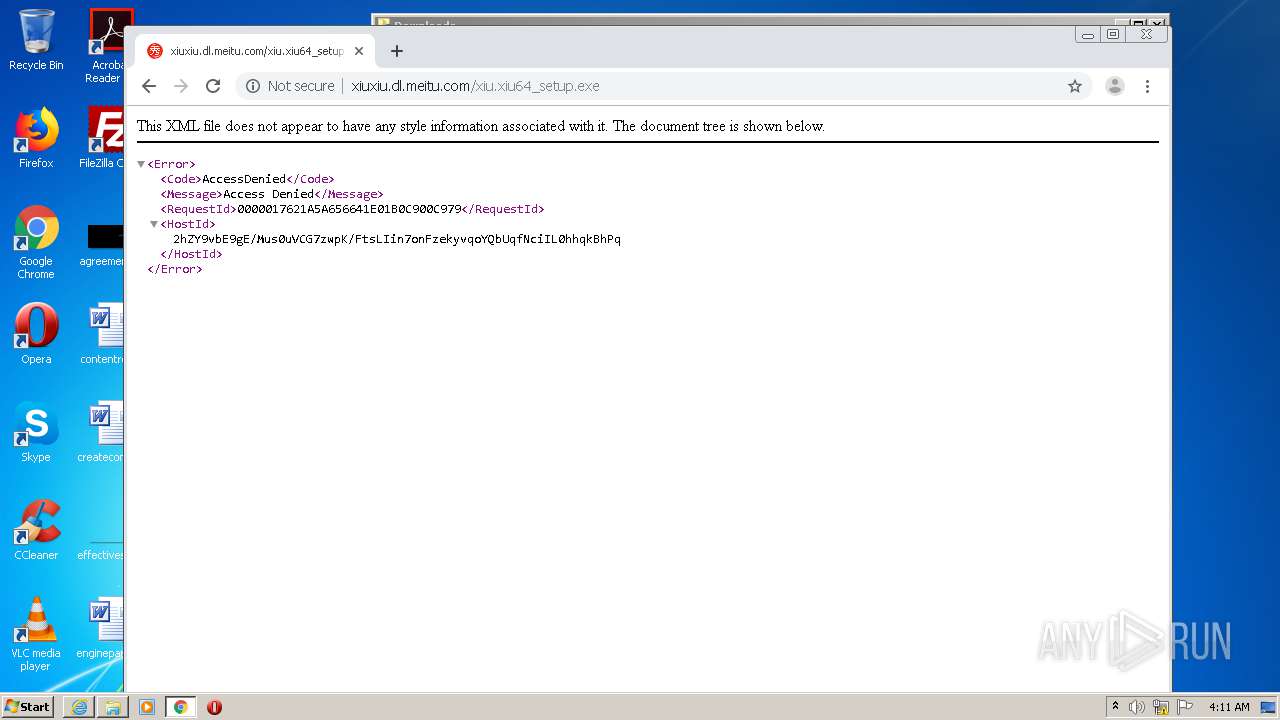The height and width of the screenshot is (720, 1280).
Task: Open Windows Media Player taskbar icon
Action: coord(147,707)
